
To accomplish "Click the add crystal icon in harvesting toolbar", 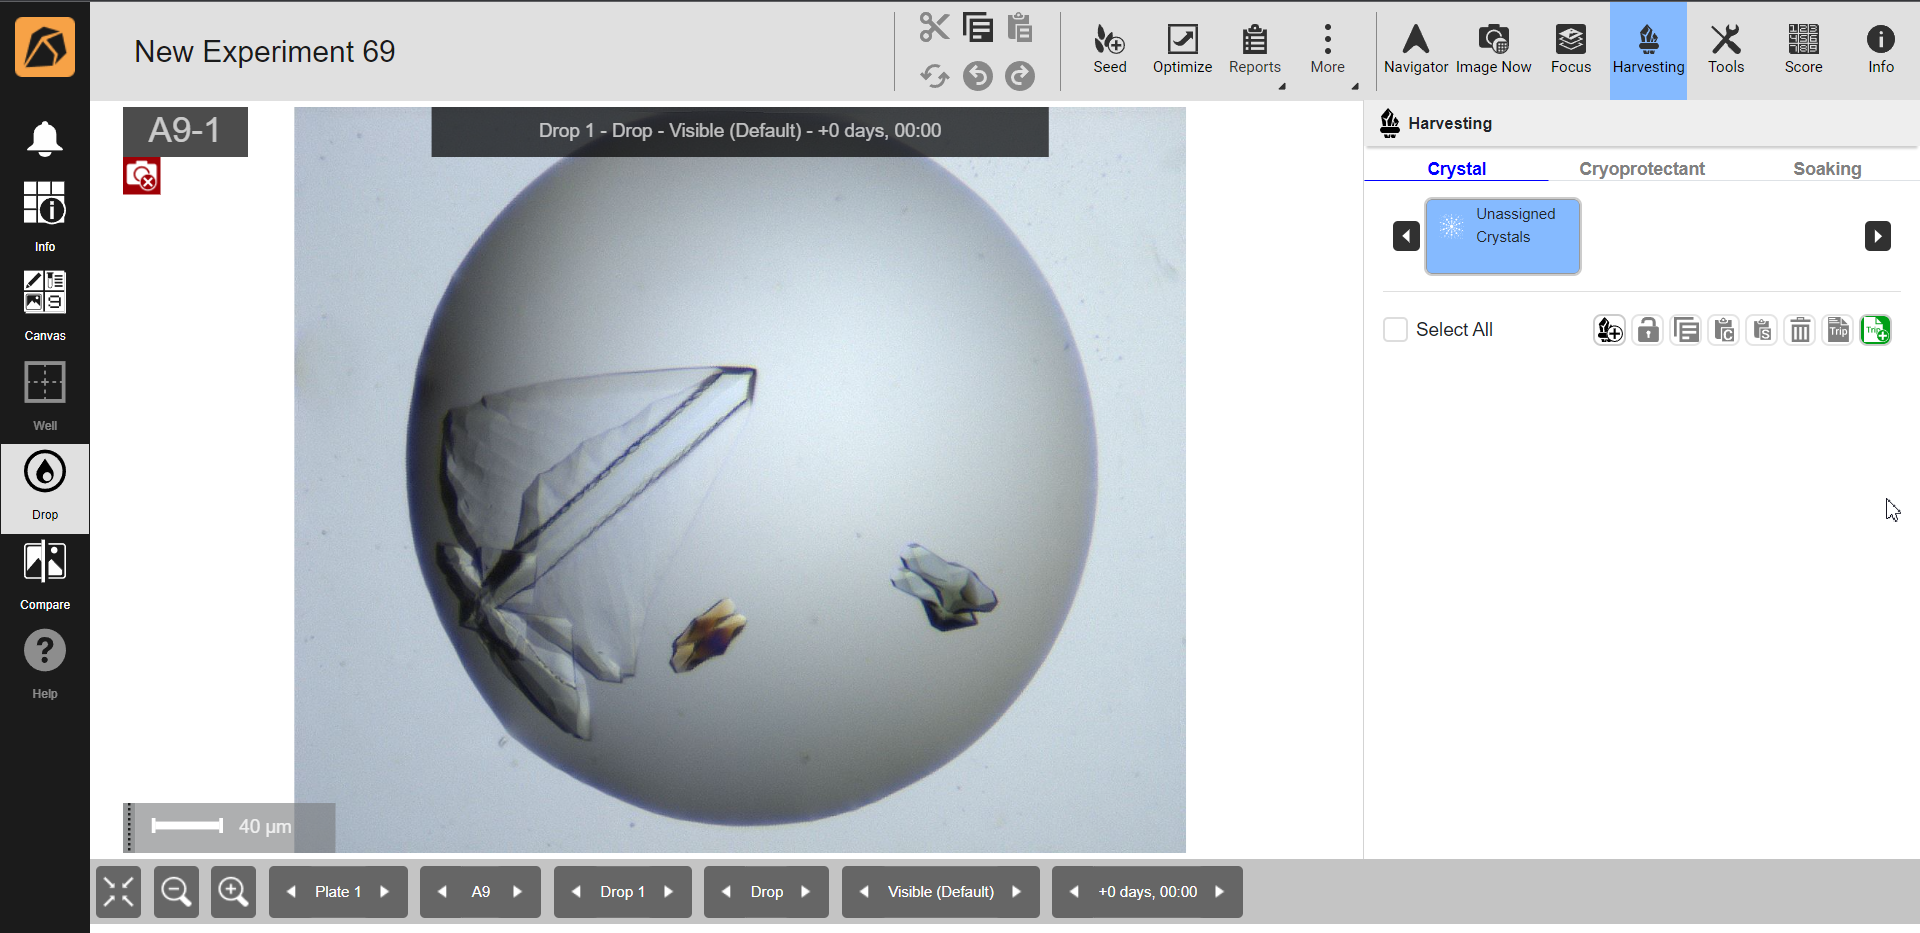I will pos(1609,330).
